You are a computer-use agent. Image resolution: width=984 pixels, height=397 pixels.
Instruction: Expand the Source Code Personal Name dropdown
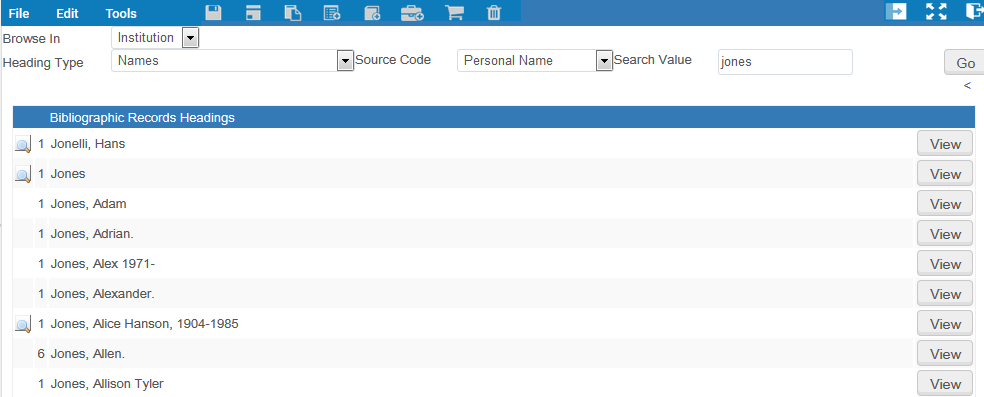(x=604, y=61)
